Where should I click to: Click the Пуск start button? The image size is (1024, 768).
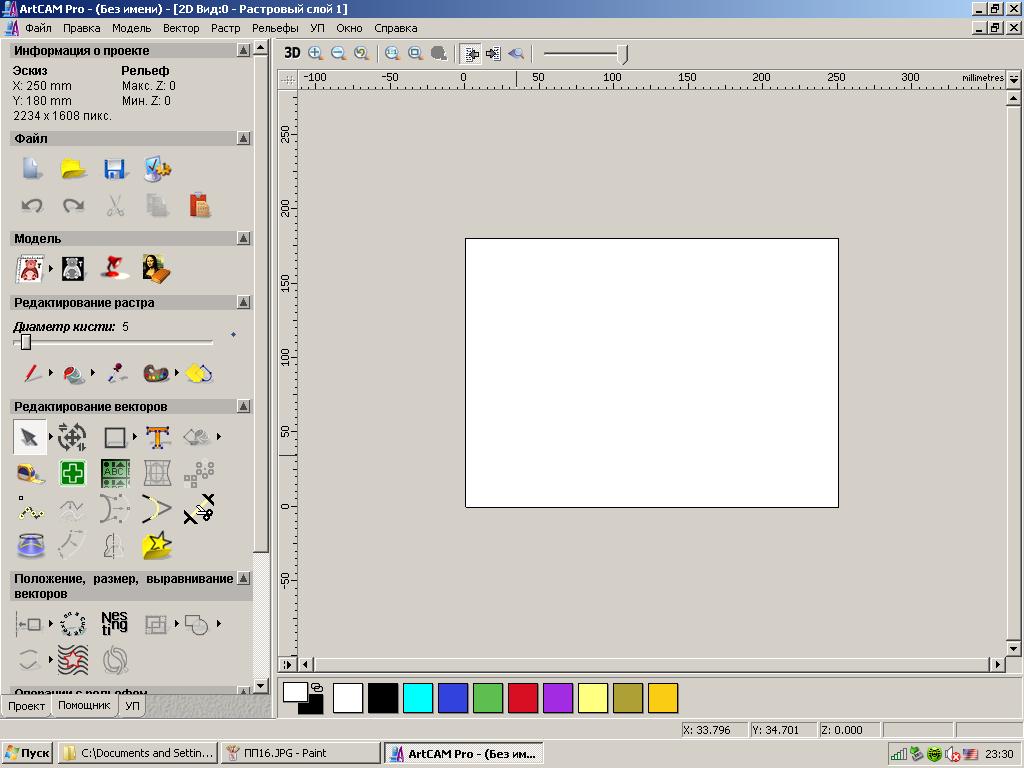pos(27,753)
